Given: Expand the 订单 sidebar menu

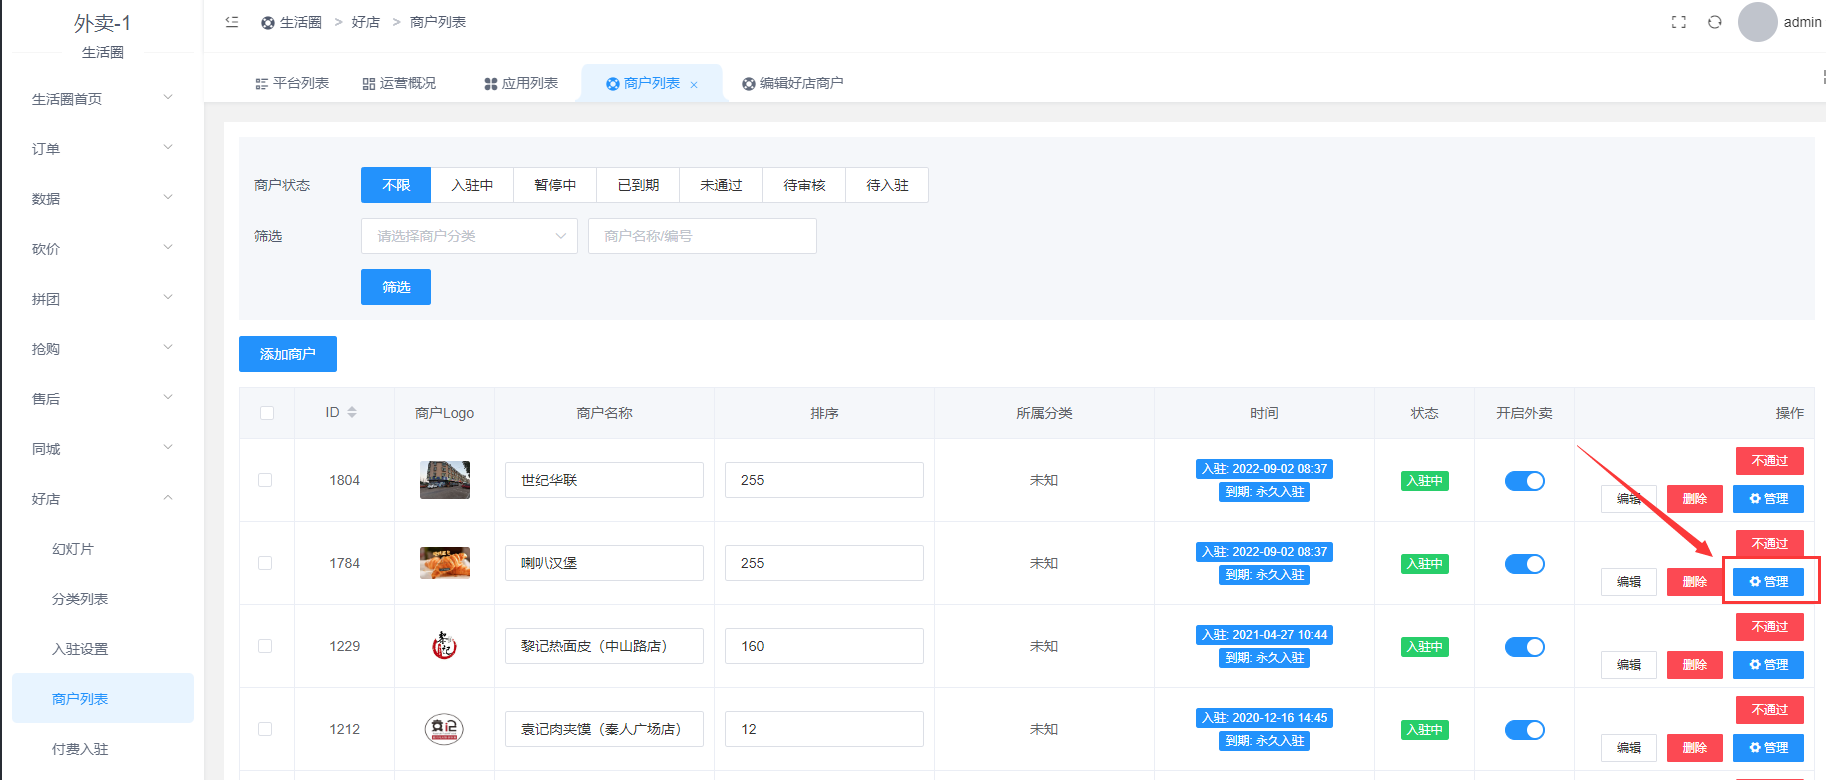Looking at the screenshot, I should pyautogui.click(x=100, y=149).
